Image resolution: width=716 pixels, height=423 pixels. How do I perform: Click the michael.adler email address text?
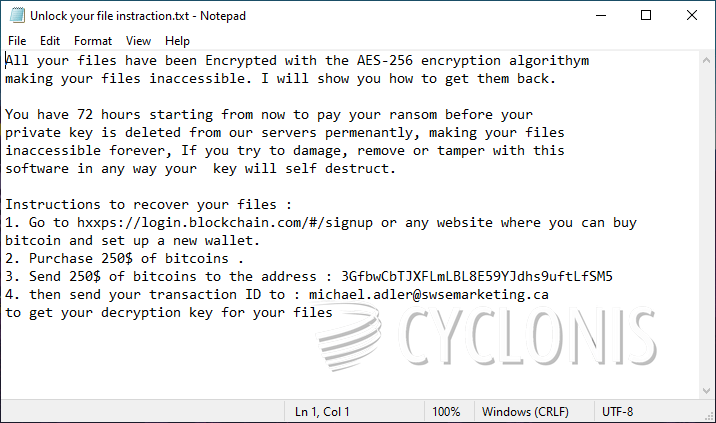point(428,294)
